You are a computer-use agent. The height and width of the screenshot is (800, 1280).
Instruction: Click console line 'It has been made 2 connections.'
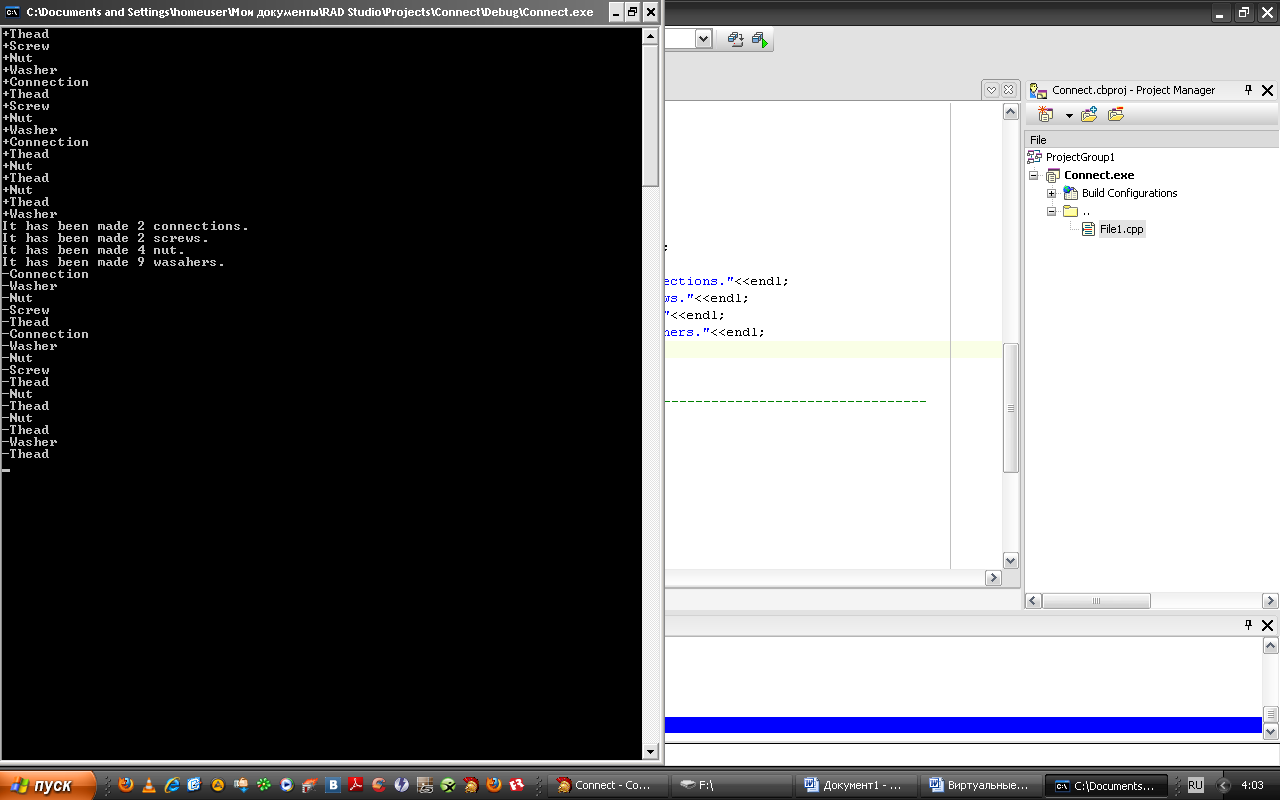coord(125,226)
